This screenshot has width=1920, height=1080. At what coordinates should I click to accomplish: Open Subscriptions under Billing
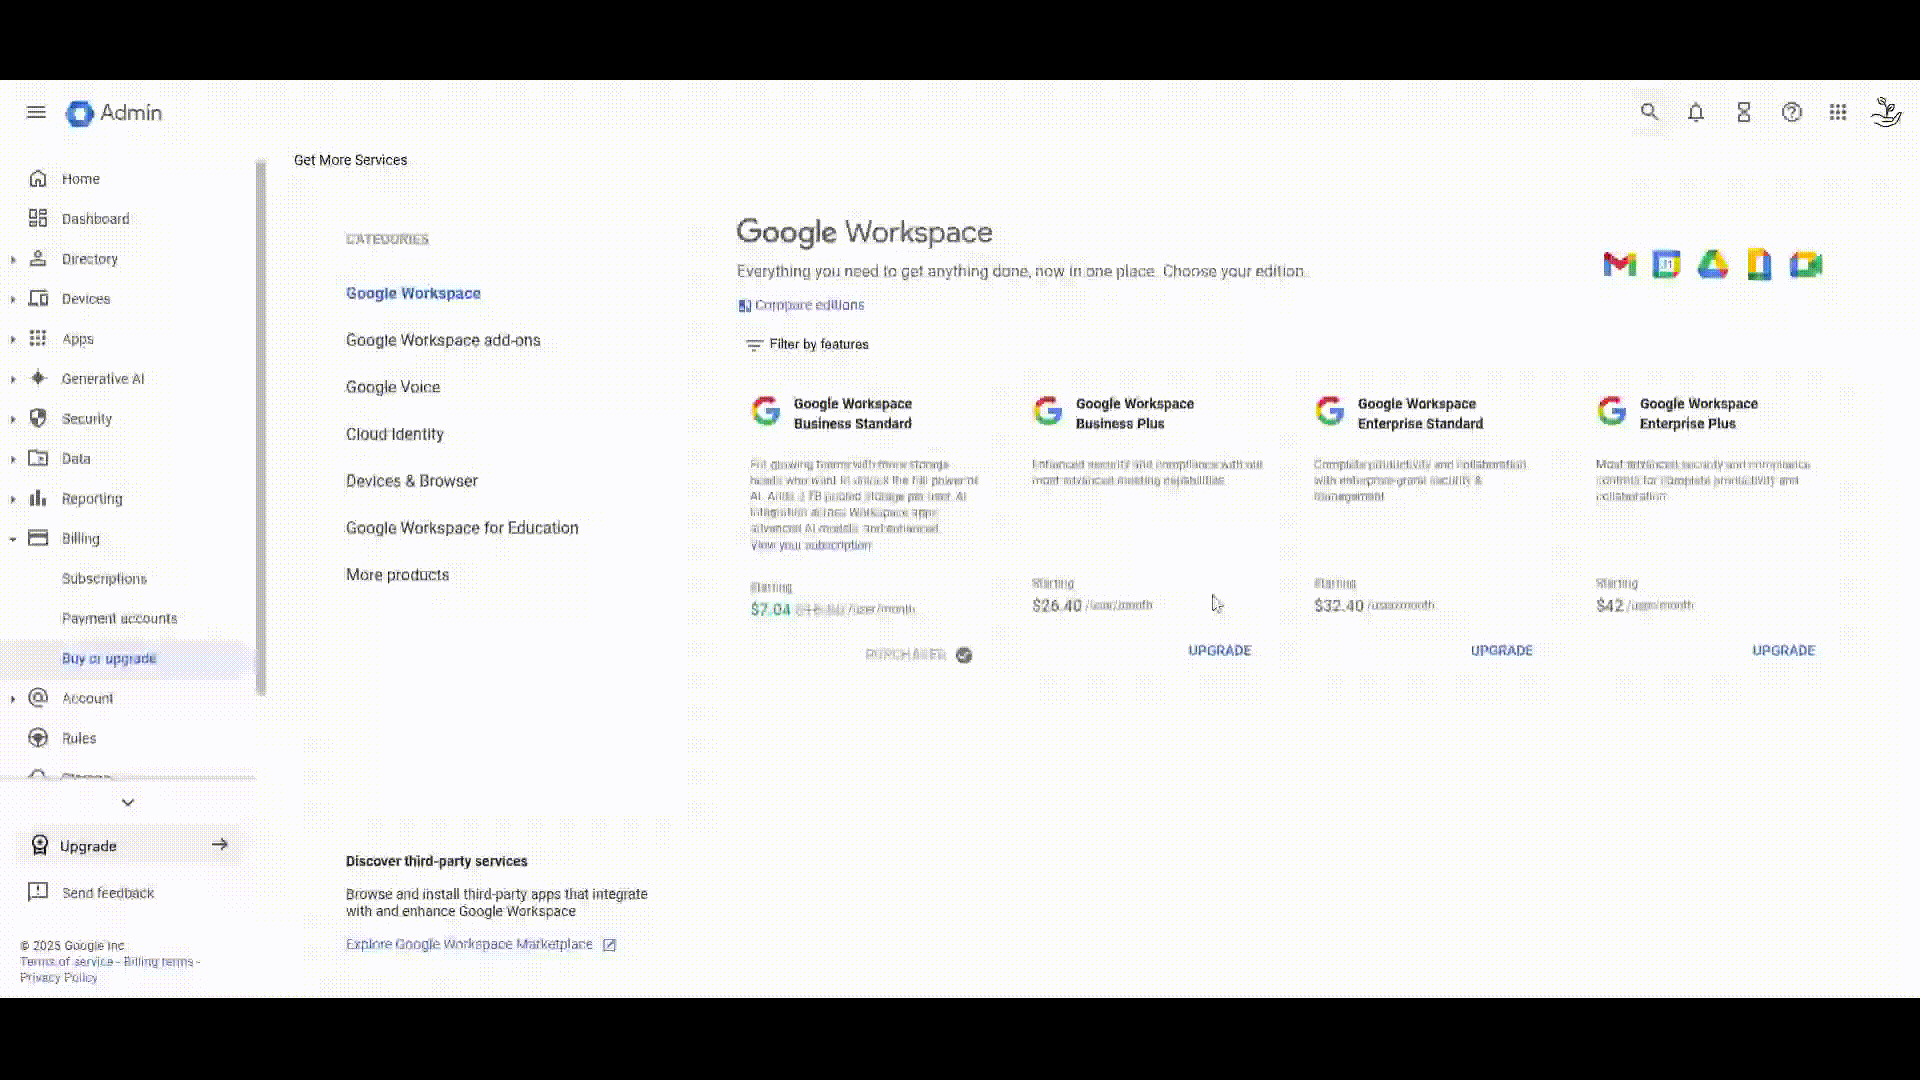tap(104, 579)
